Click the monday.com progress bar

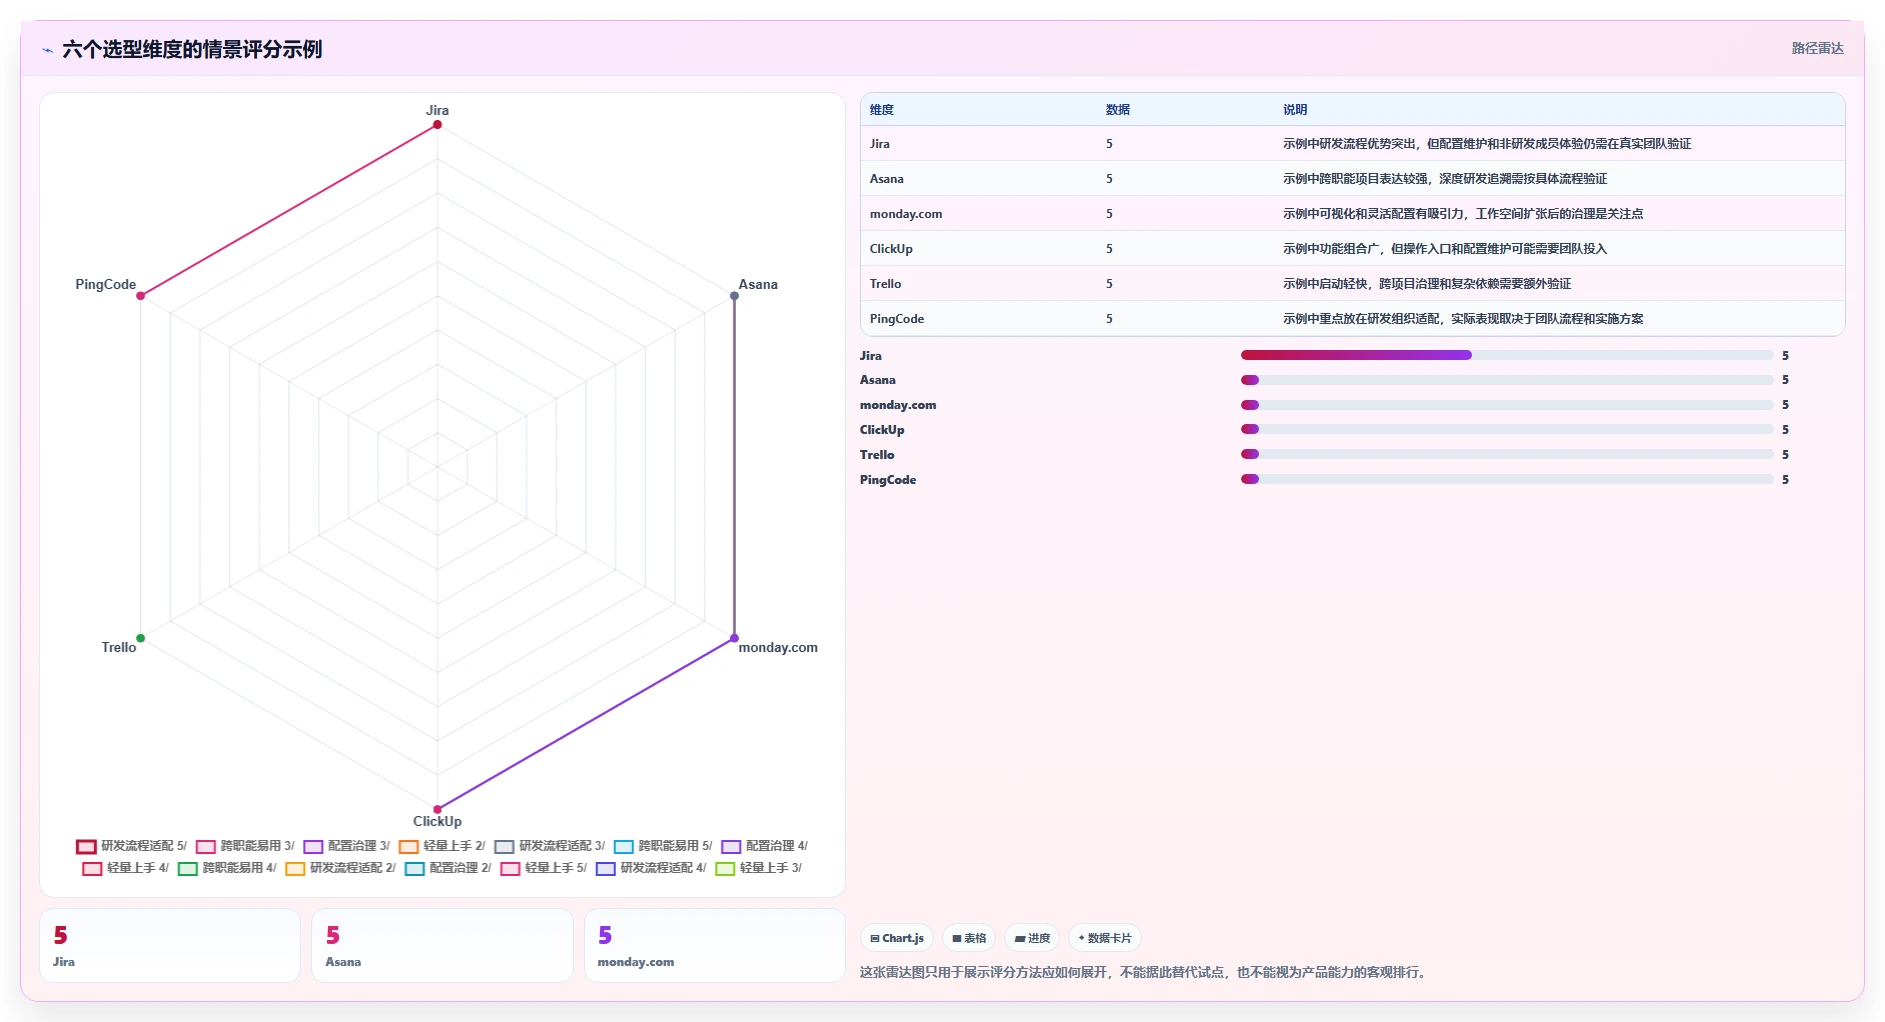coord(1507,405)
